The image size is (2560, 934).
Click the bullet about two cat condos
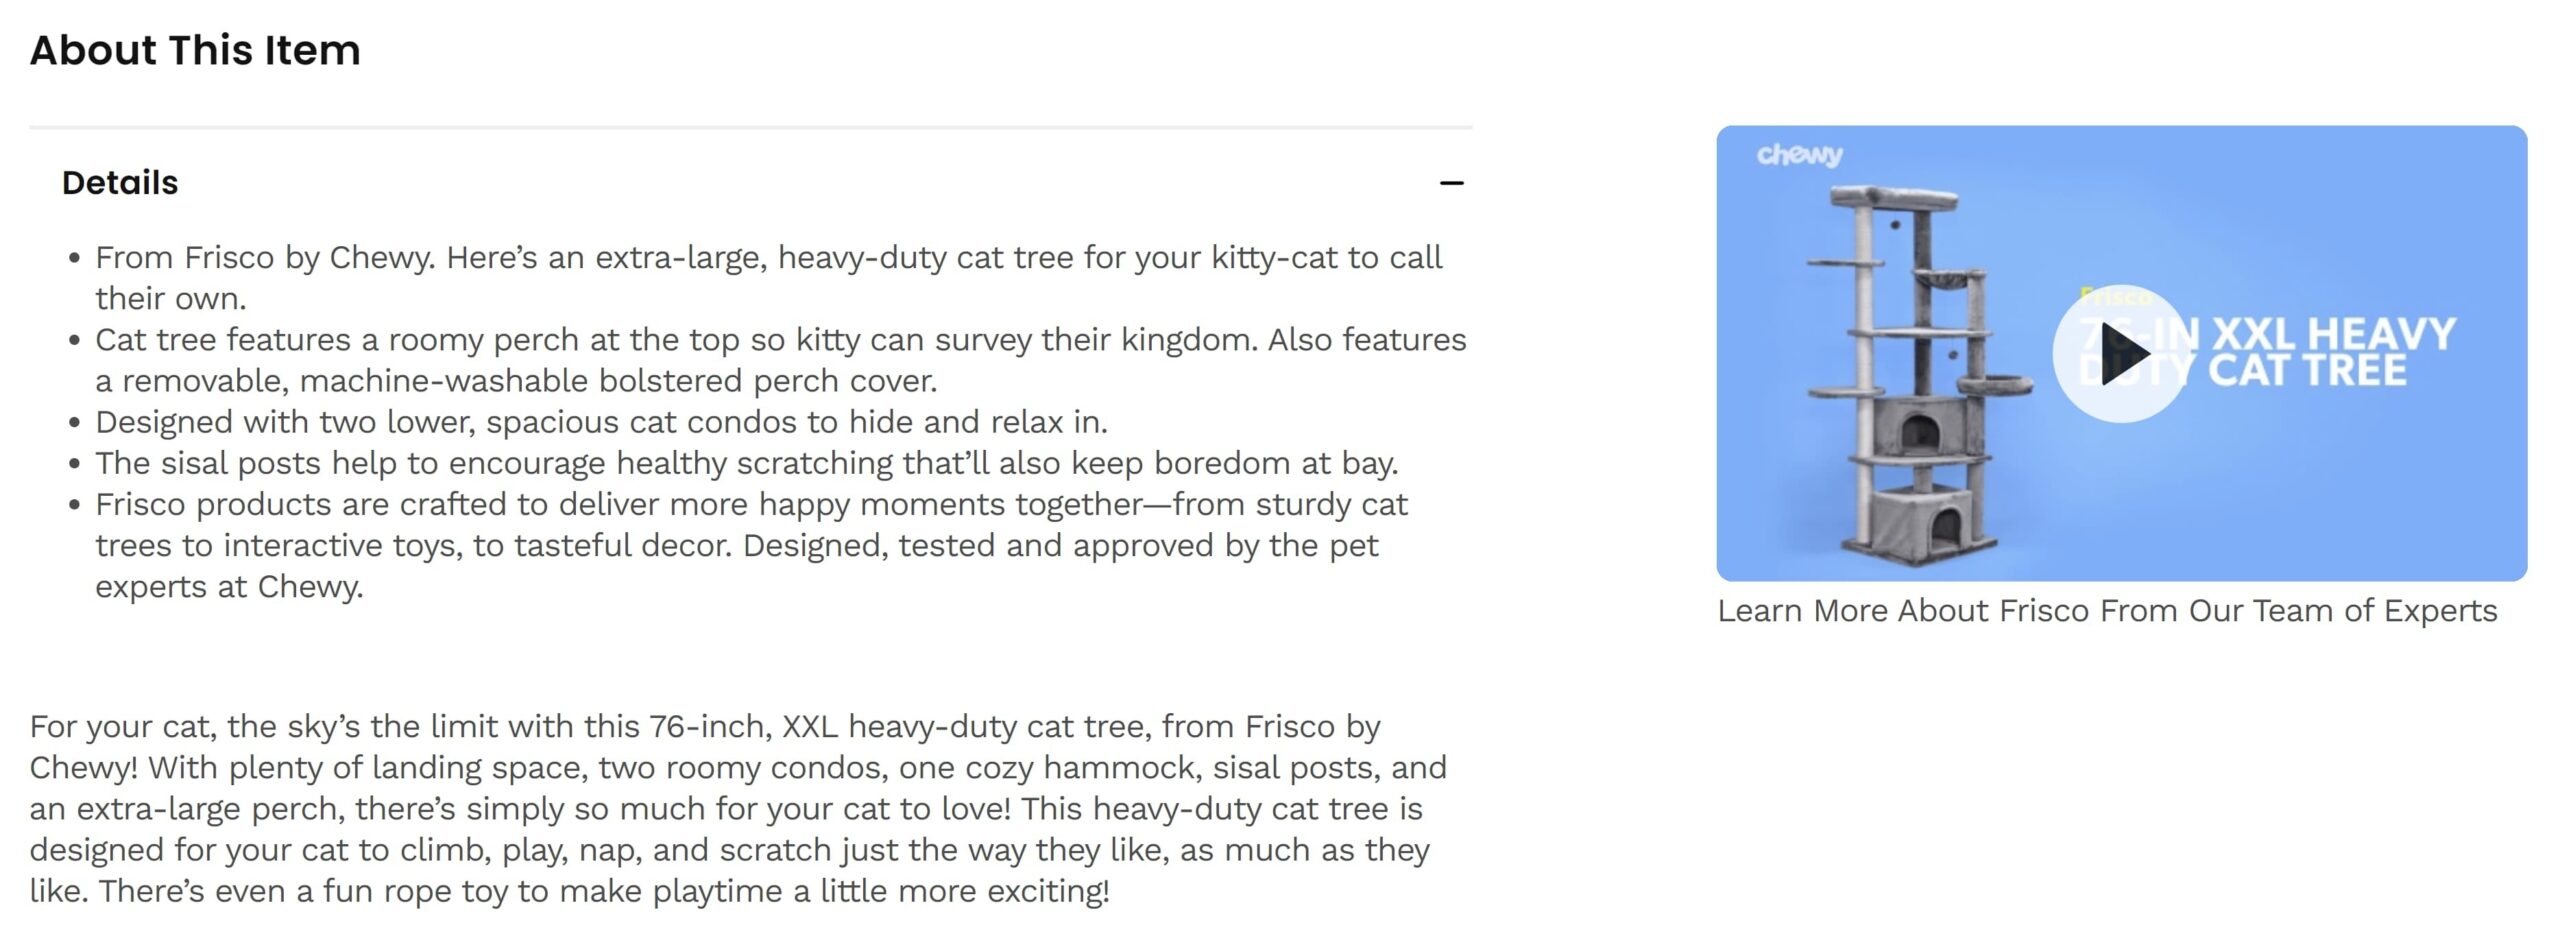(601, 422)
